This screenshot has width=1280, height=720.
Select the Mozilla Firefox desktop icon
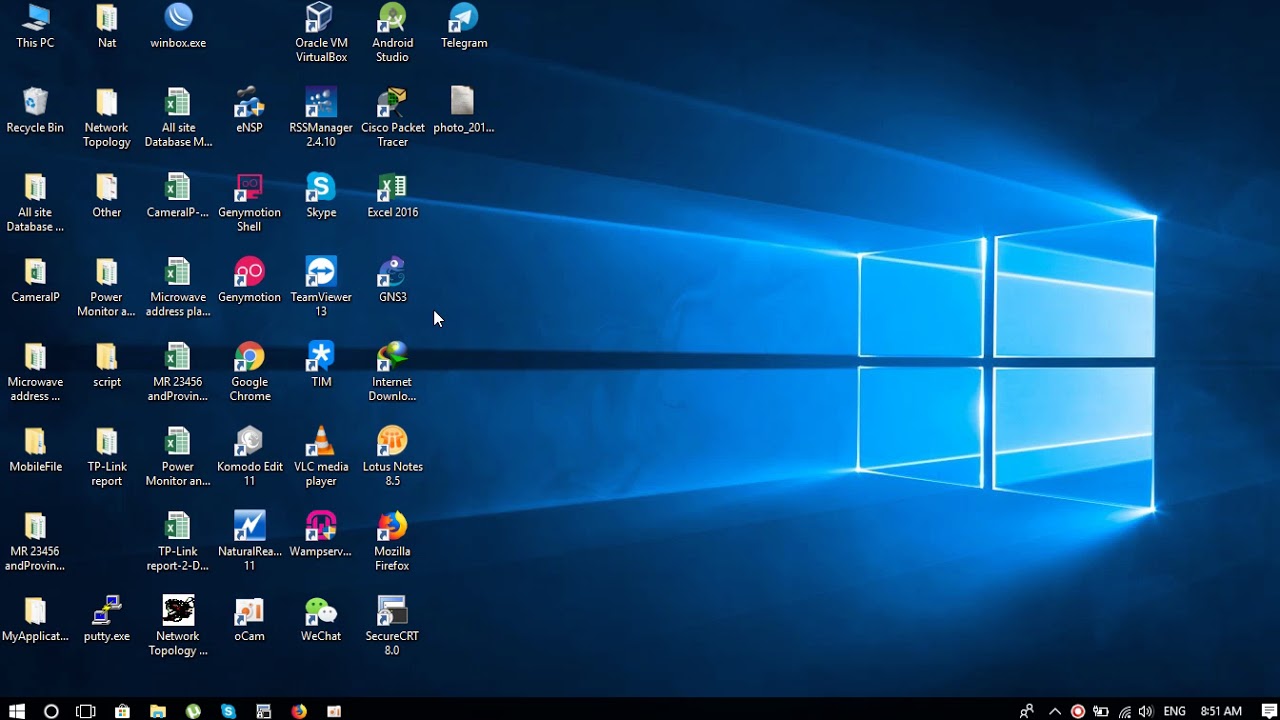point(392,542)
